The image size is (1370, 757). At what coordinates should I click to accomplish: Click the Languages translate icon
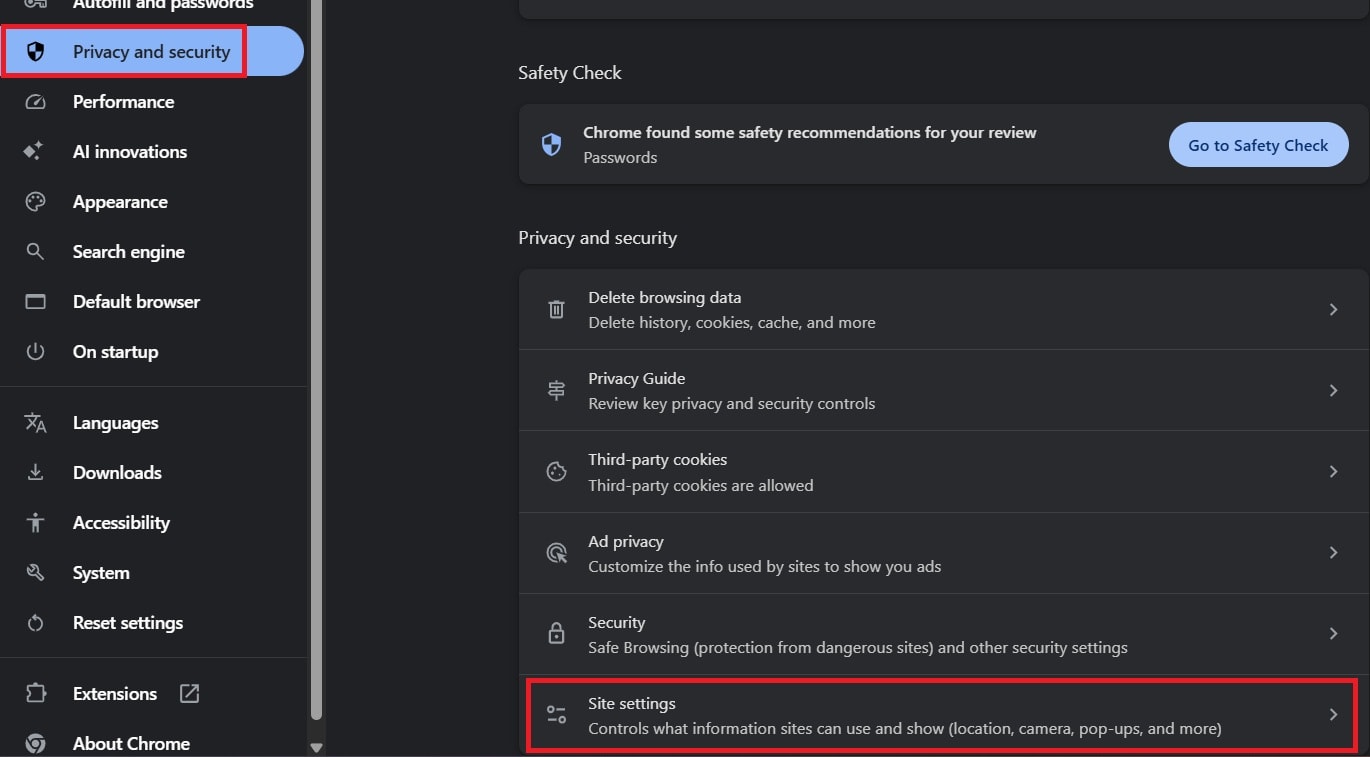click(35, 423)
